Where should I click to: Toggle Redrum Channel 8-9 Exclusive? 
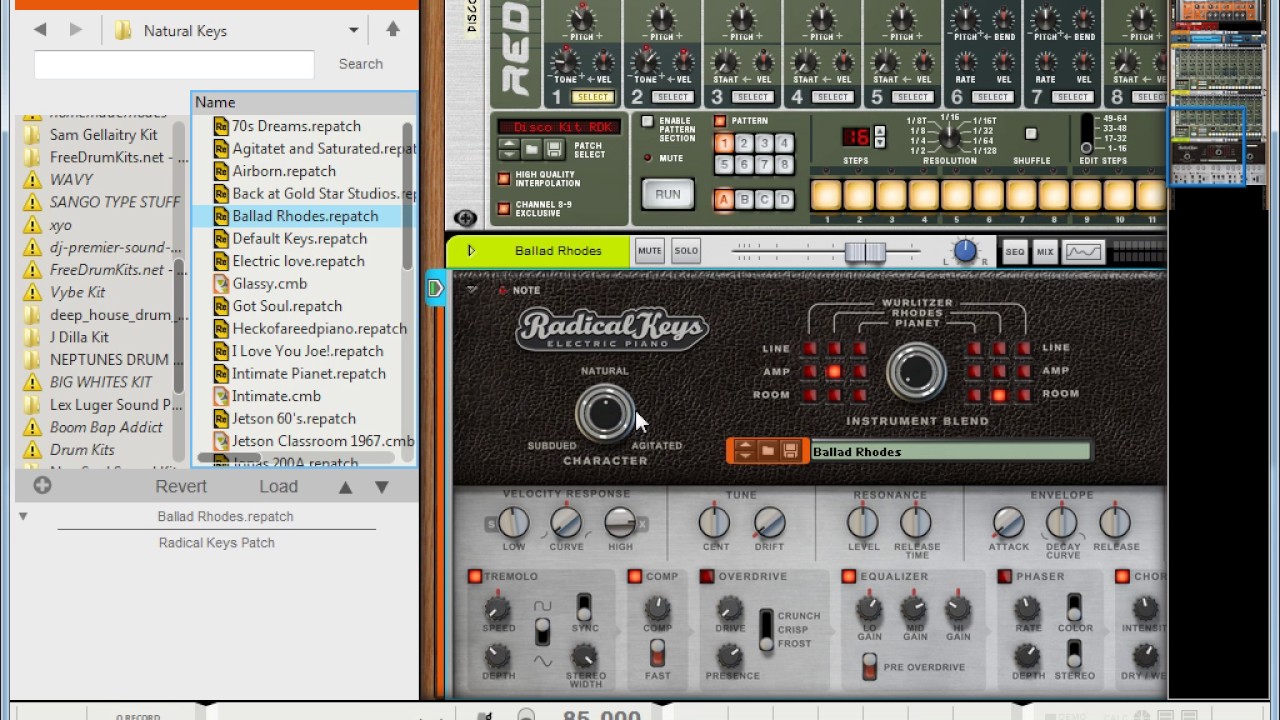tap(504, 209)
